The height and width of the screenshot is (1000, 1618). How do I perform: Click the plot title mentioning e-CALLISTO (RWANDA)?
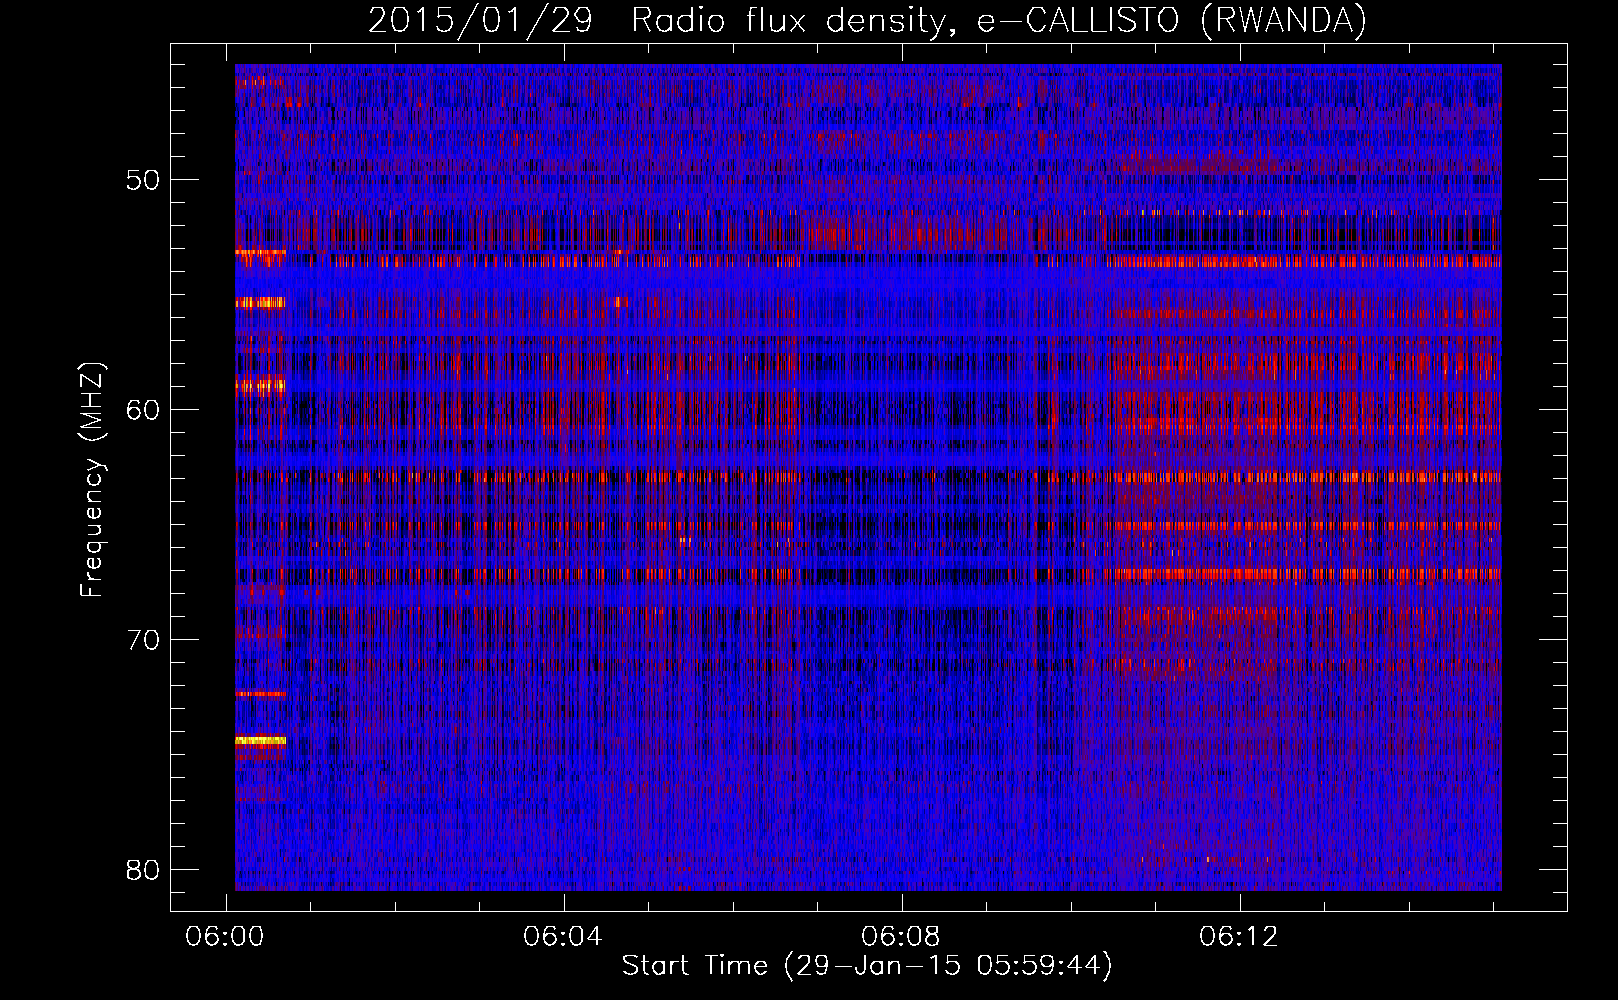click(867, 20)
